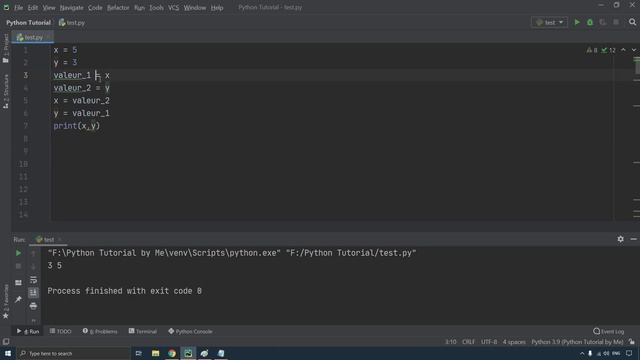Open line separator CRLF selector
640x360 pixels.
pyautogui.click(x=468, y=342)
